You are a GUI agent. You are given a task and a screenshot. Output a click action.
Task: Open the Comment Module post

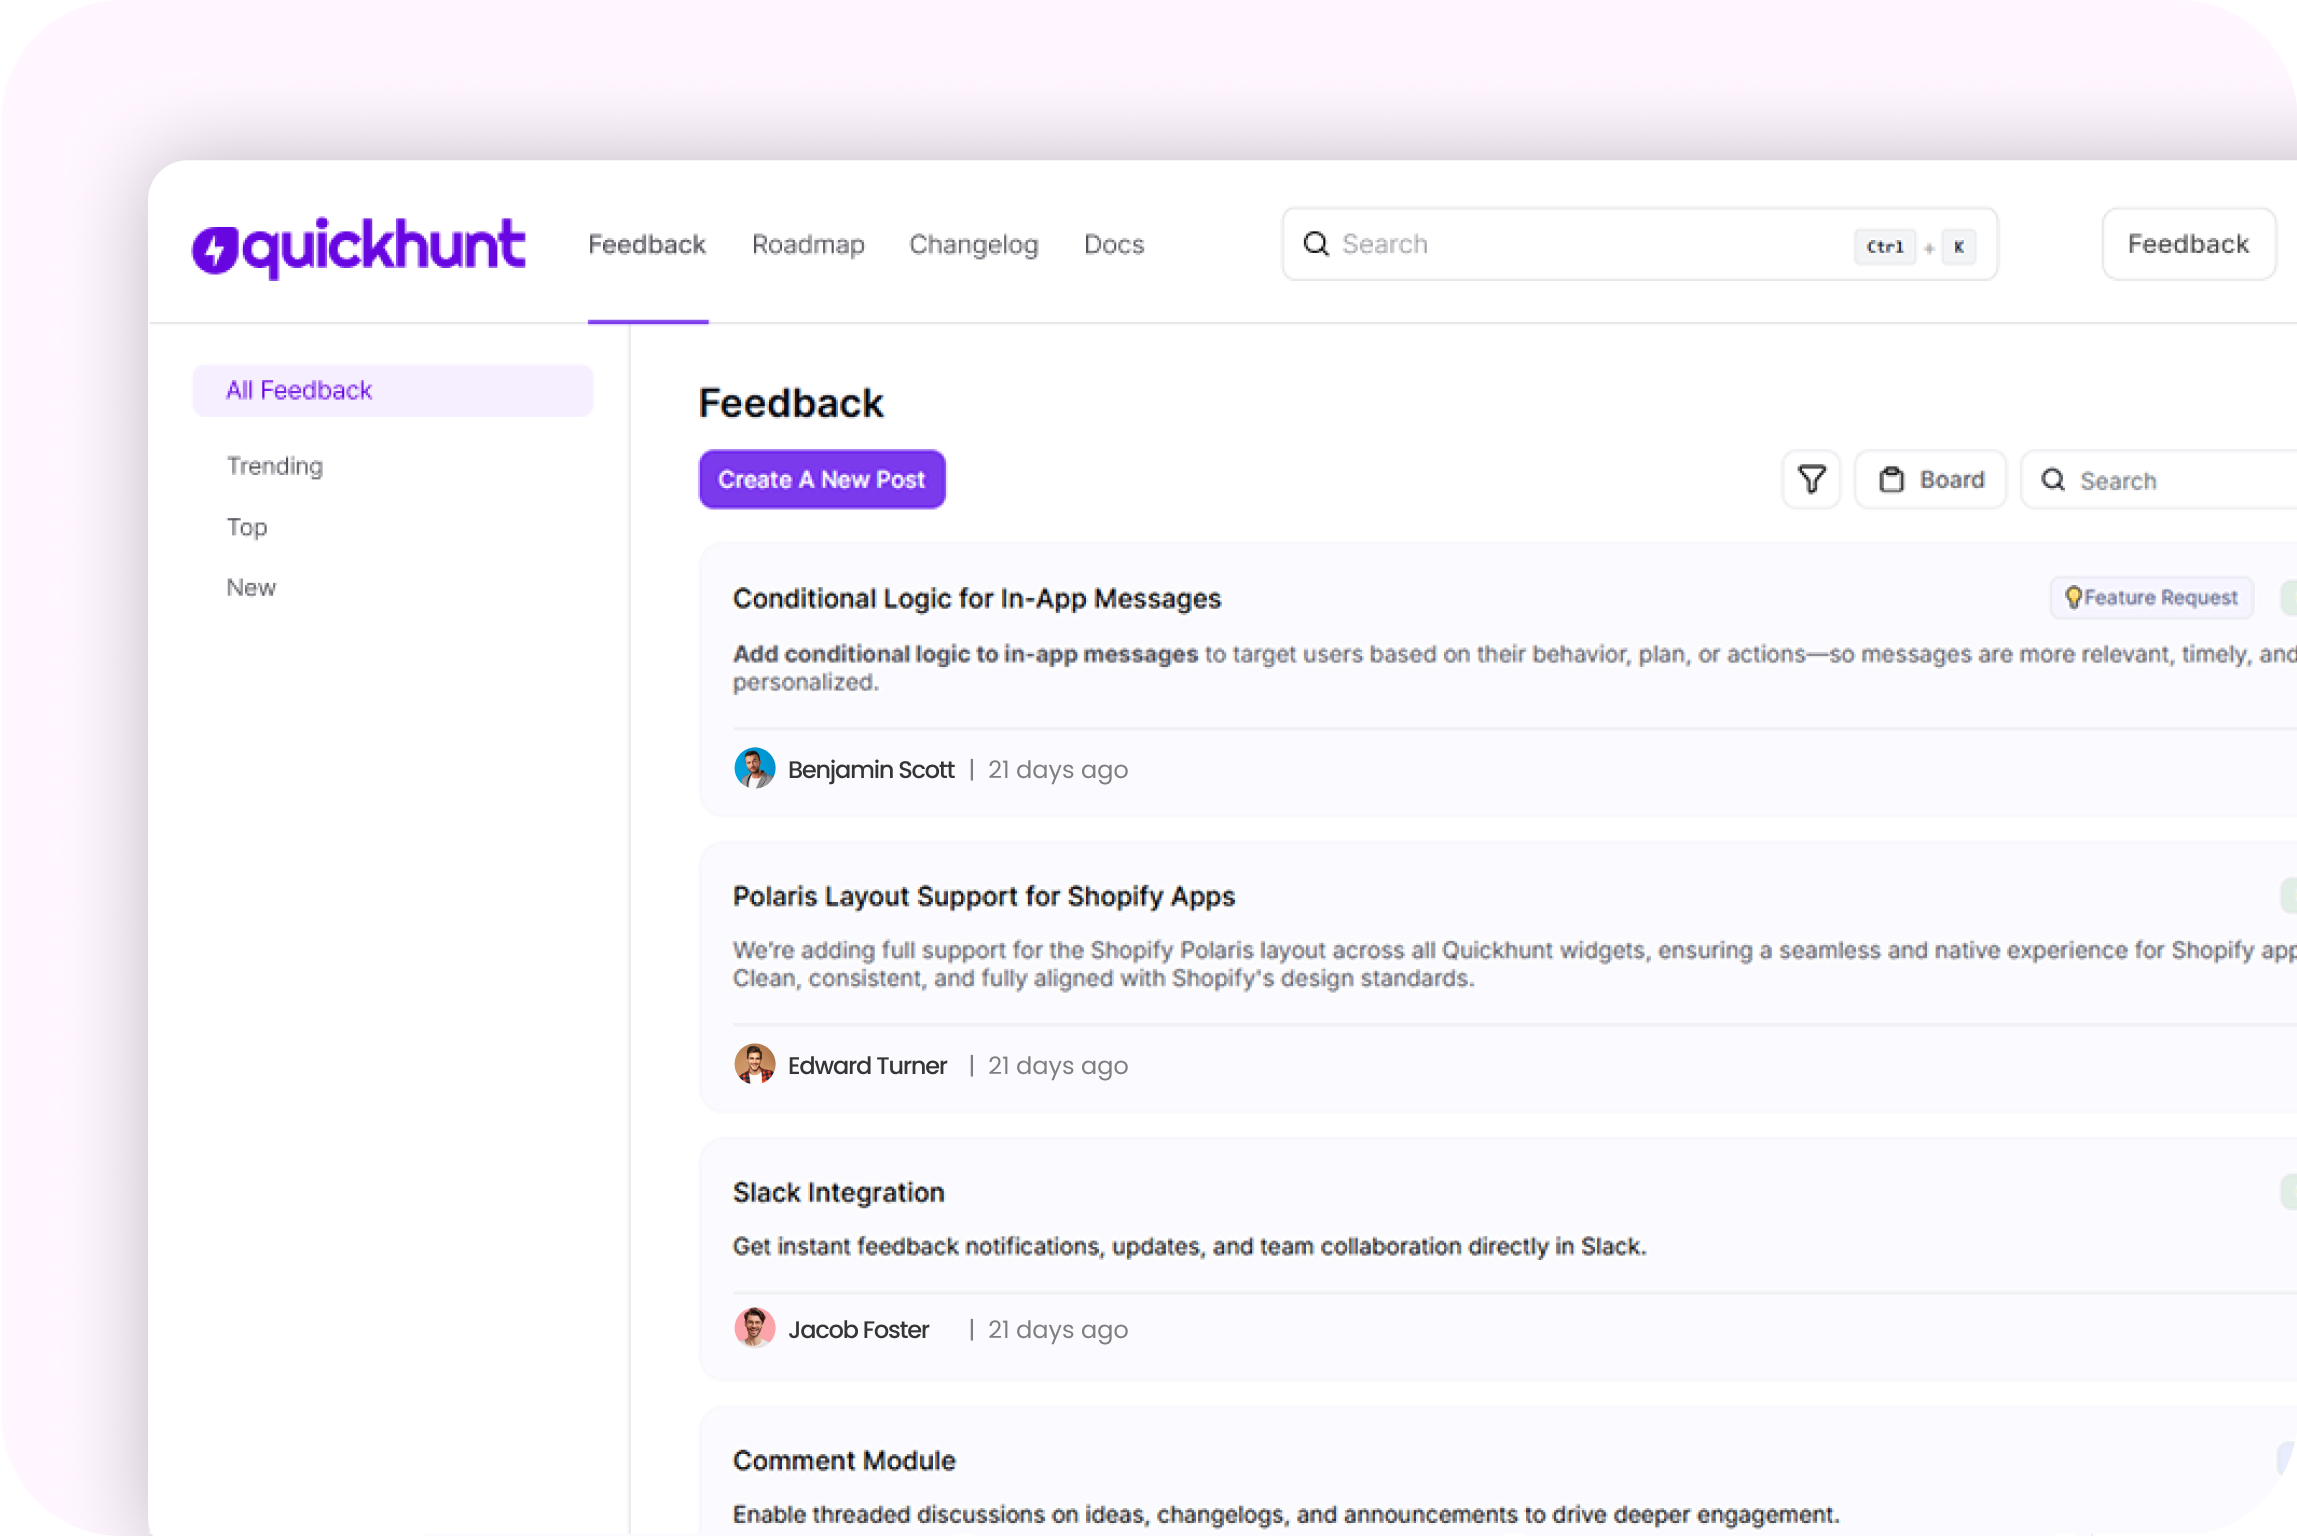coord(844,1460)
